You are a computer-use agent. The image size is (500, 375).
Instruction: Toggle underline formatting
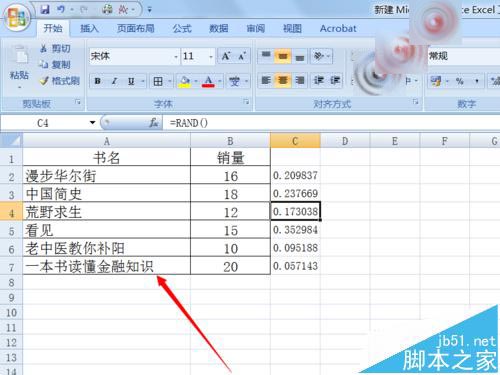(x=131, y=81)
